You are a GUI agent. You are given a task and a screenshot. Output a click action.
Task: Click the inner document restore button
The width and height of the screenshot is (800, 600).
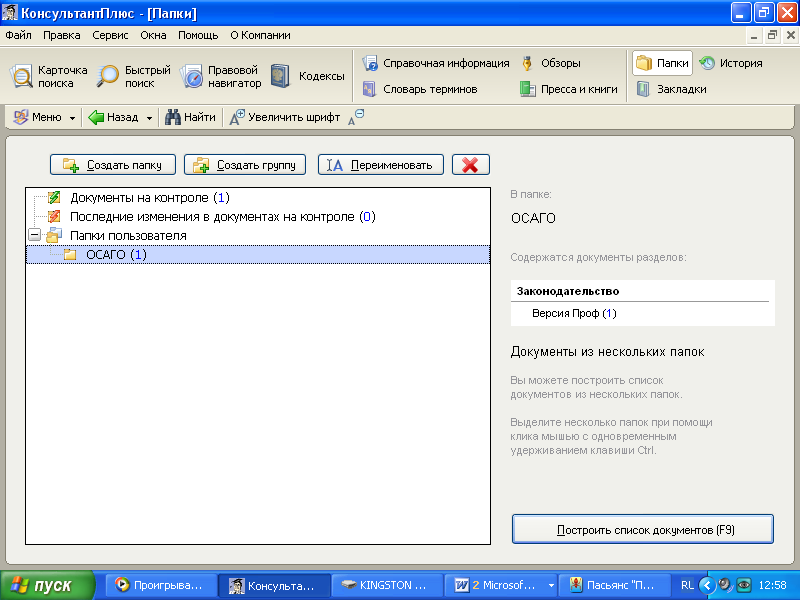pyautogui.click(x=772, y=35)
